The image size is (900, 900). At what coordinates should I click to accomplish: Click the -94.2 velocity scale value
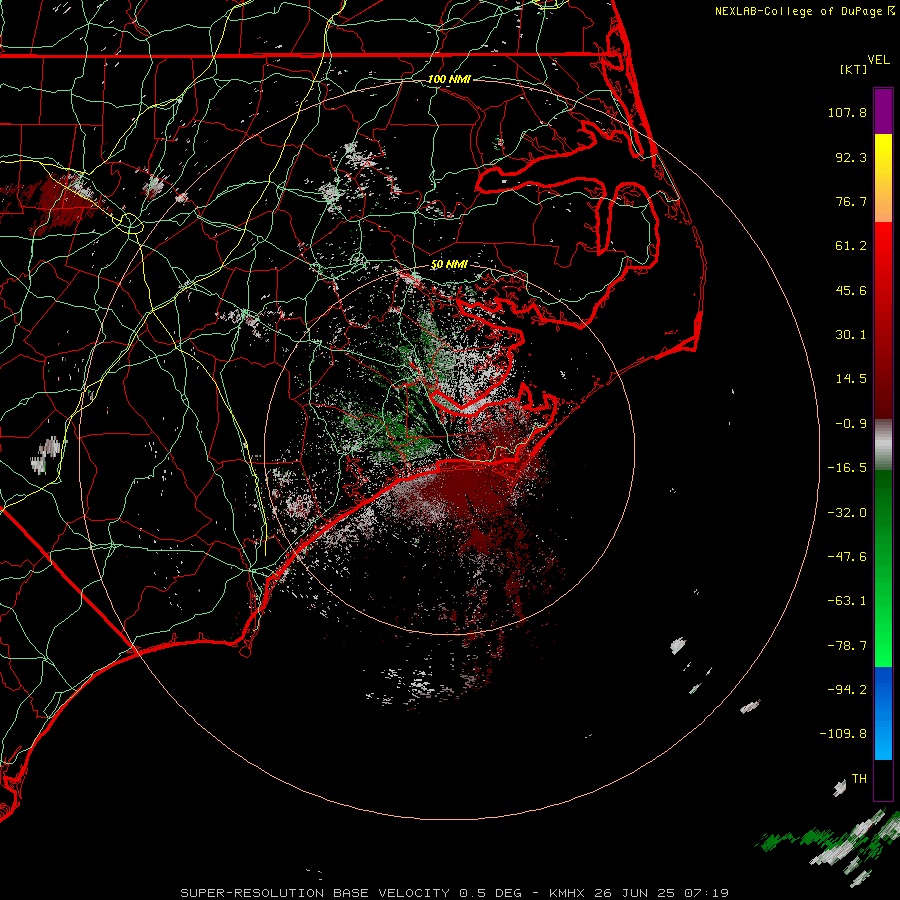tap(847, 690)
